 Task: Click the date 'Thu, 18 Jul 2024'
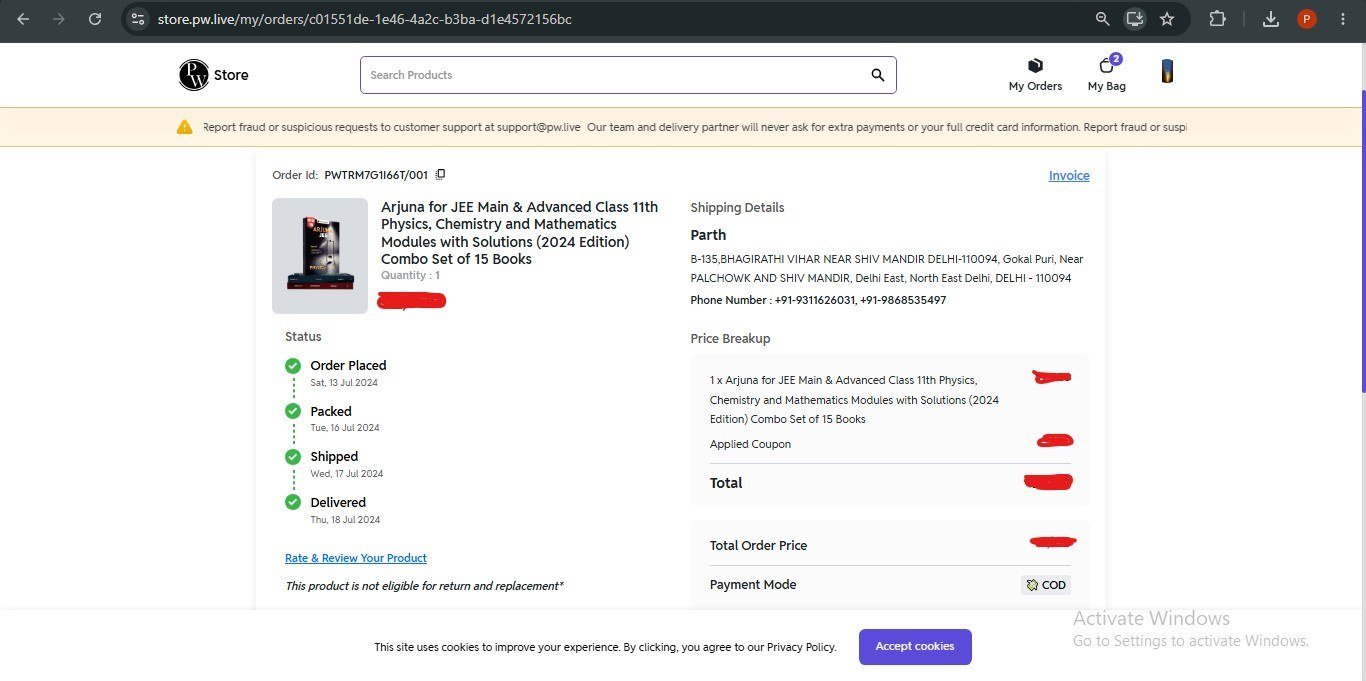pos(345,520)
